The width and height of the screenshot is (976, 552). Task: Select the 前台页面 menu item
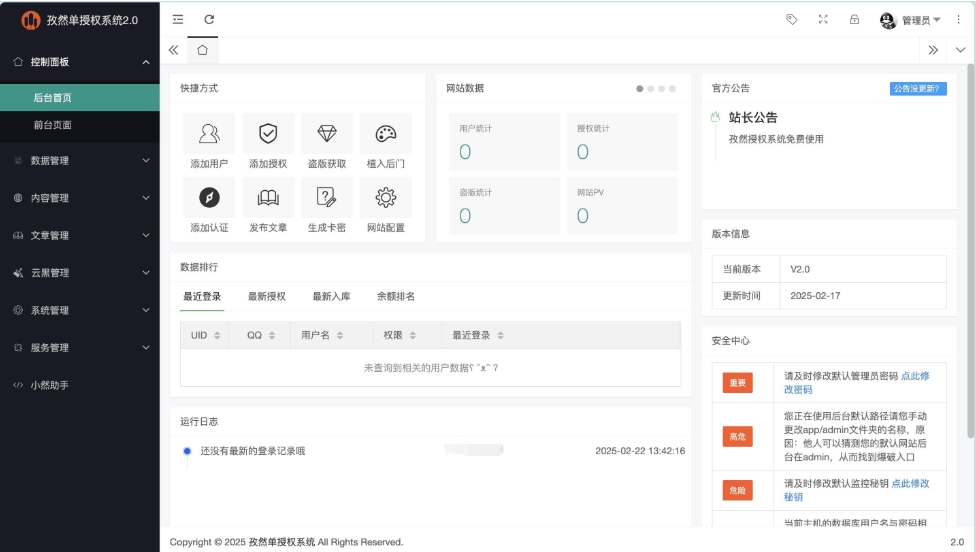pyautogui.click(x=80, y=125)
